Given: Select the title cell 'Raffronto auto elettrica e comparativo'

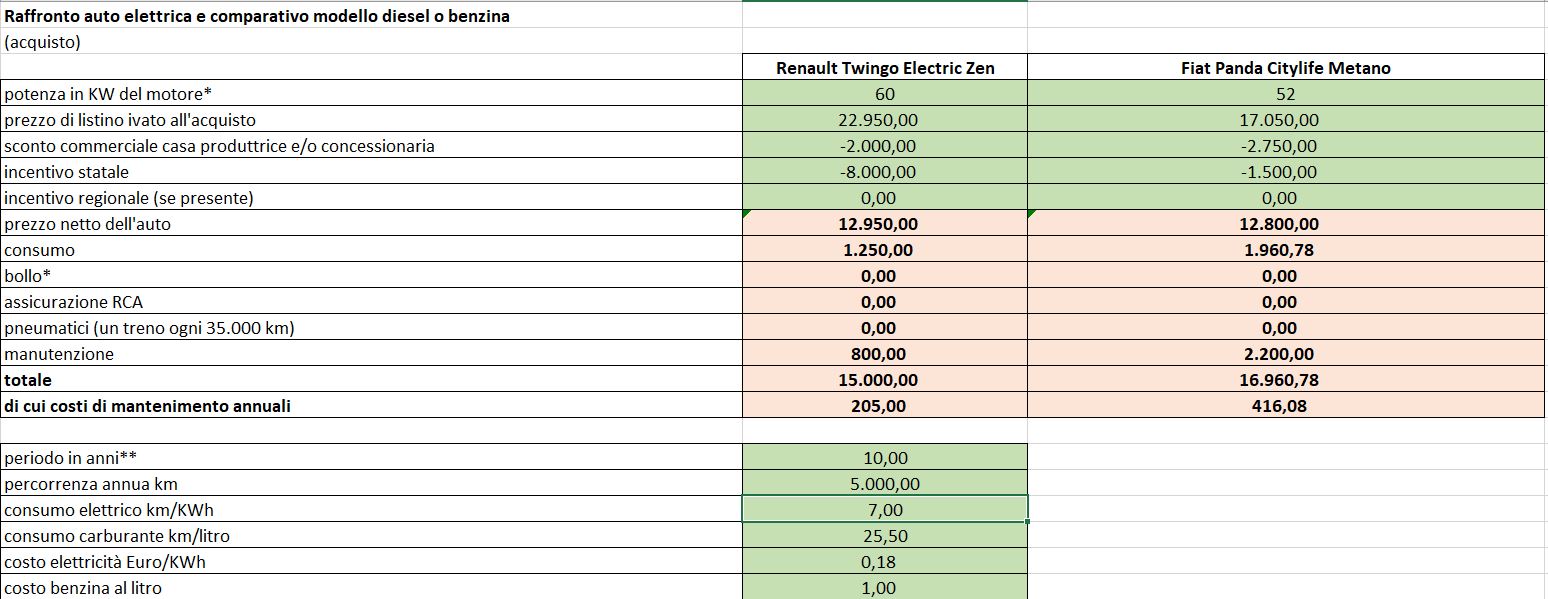Looking at the screenshot, I should (371, 16).
